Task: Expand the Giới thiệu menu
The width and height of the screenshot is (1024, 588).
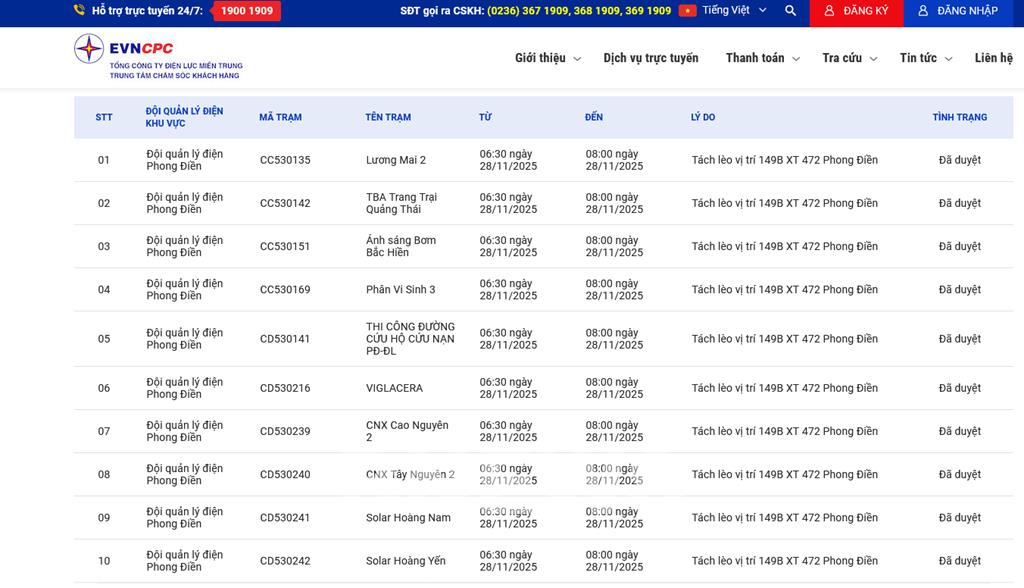Action: pyautogui.click(x=547, y=58)
